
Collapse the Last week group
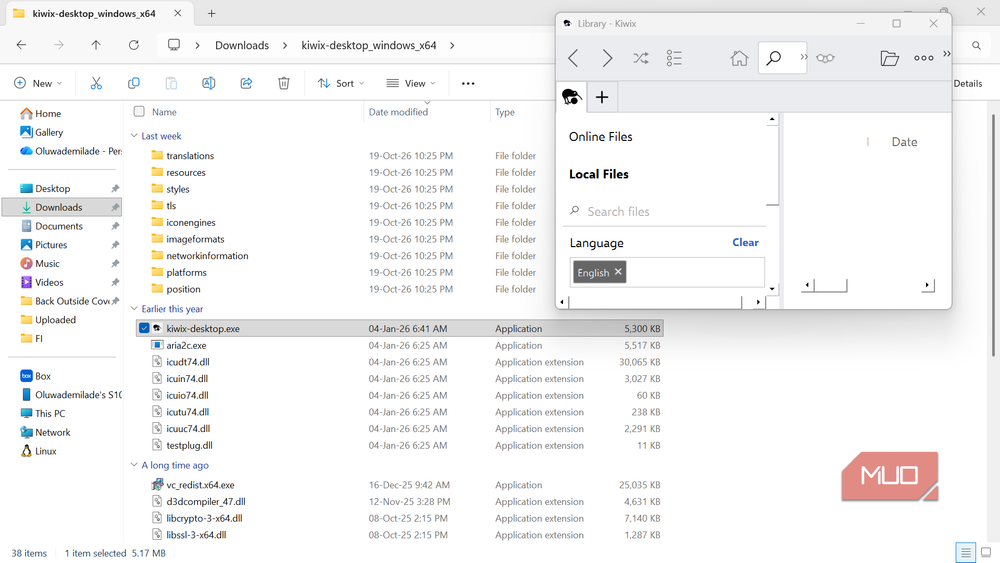pyautogui.click(x=134, y=136)
